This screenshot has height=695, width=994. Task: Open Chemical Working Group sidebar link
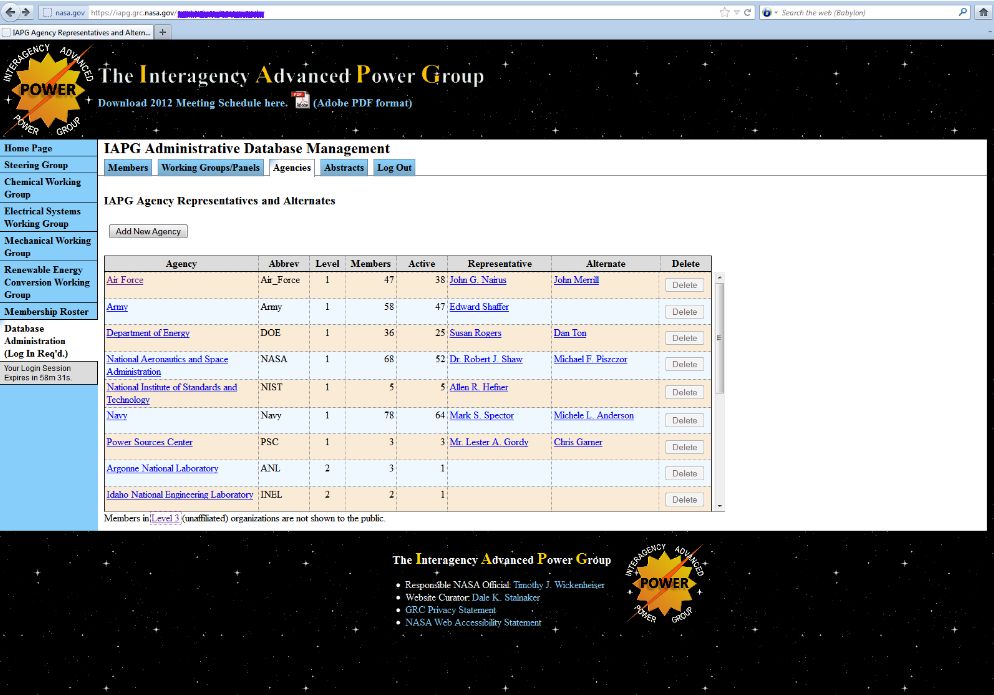click(48, 188)
